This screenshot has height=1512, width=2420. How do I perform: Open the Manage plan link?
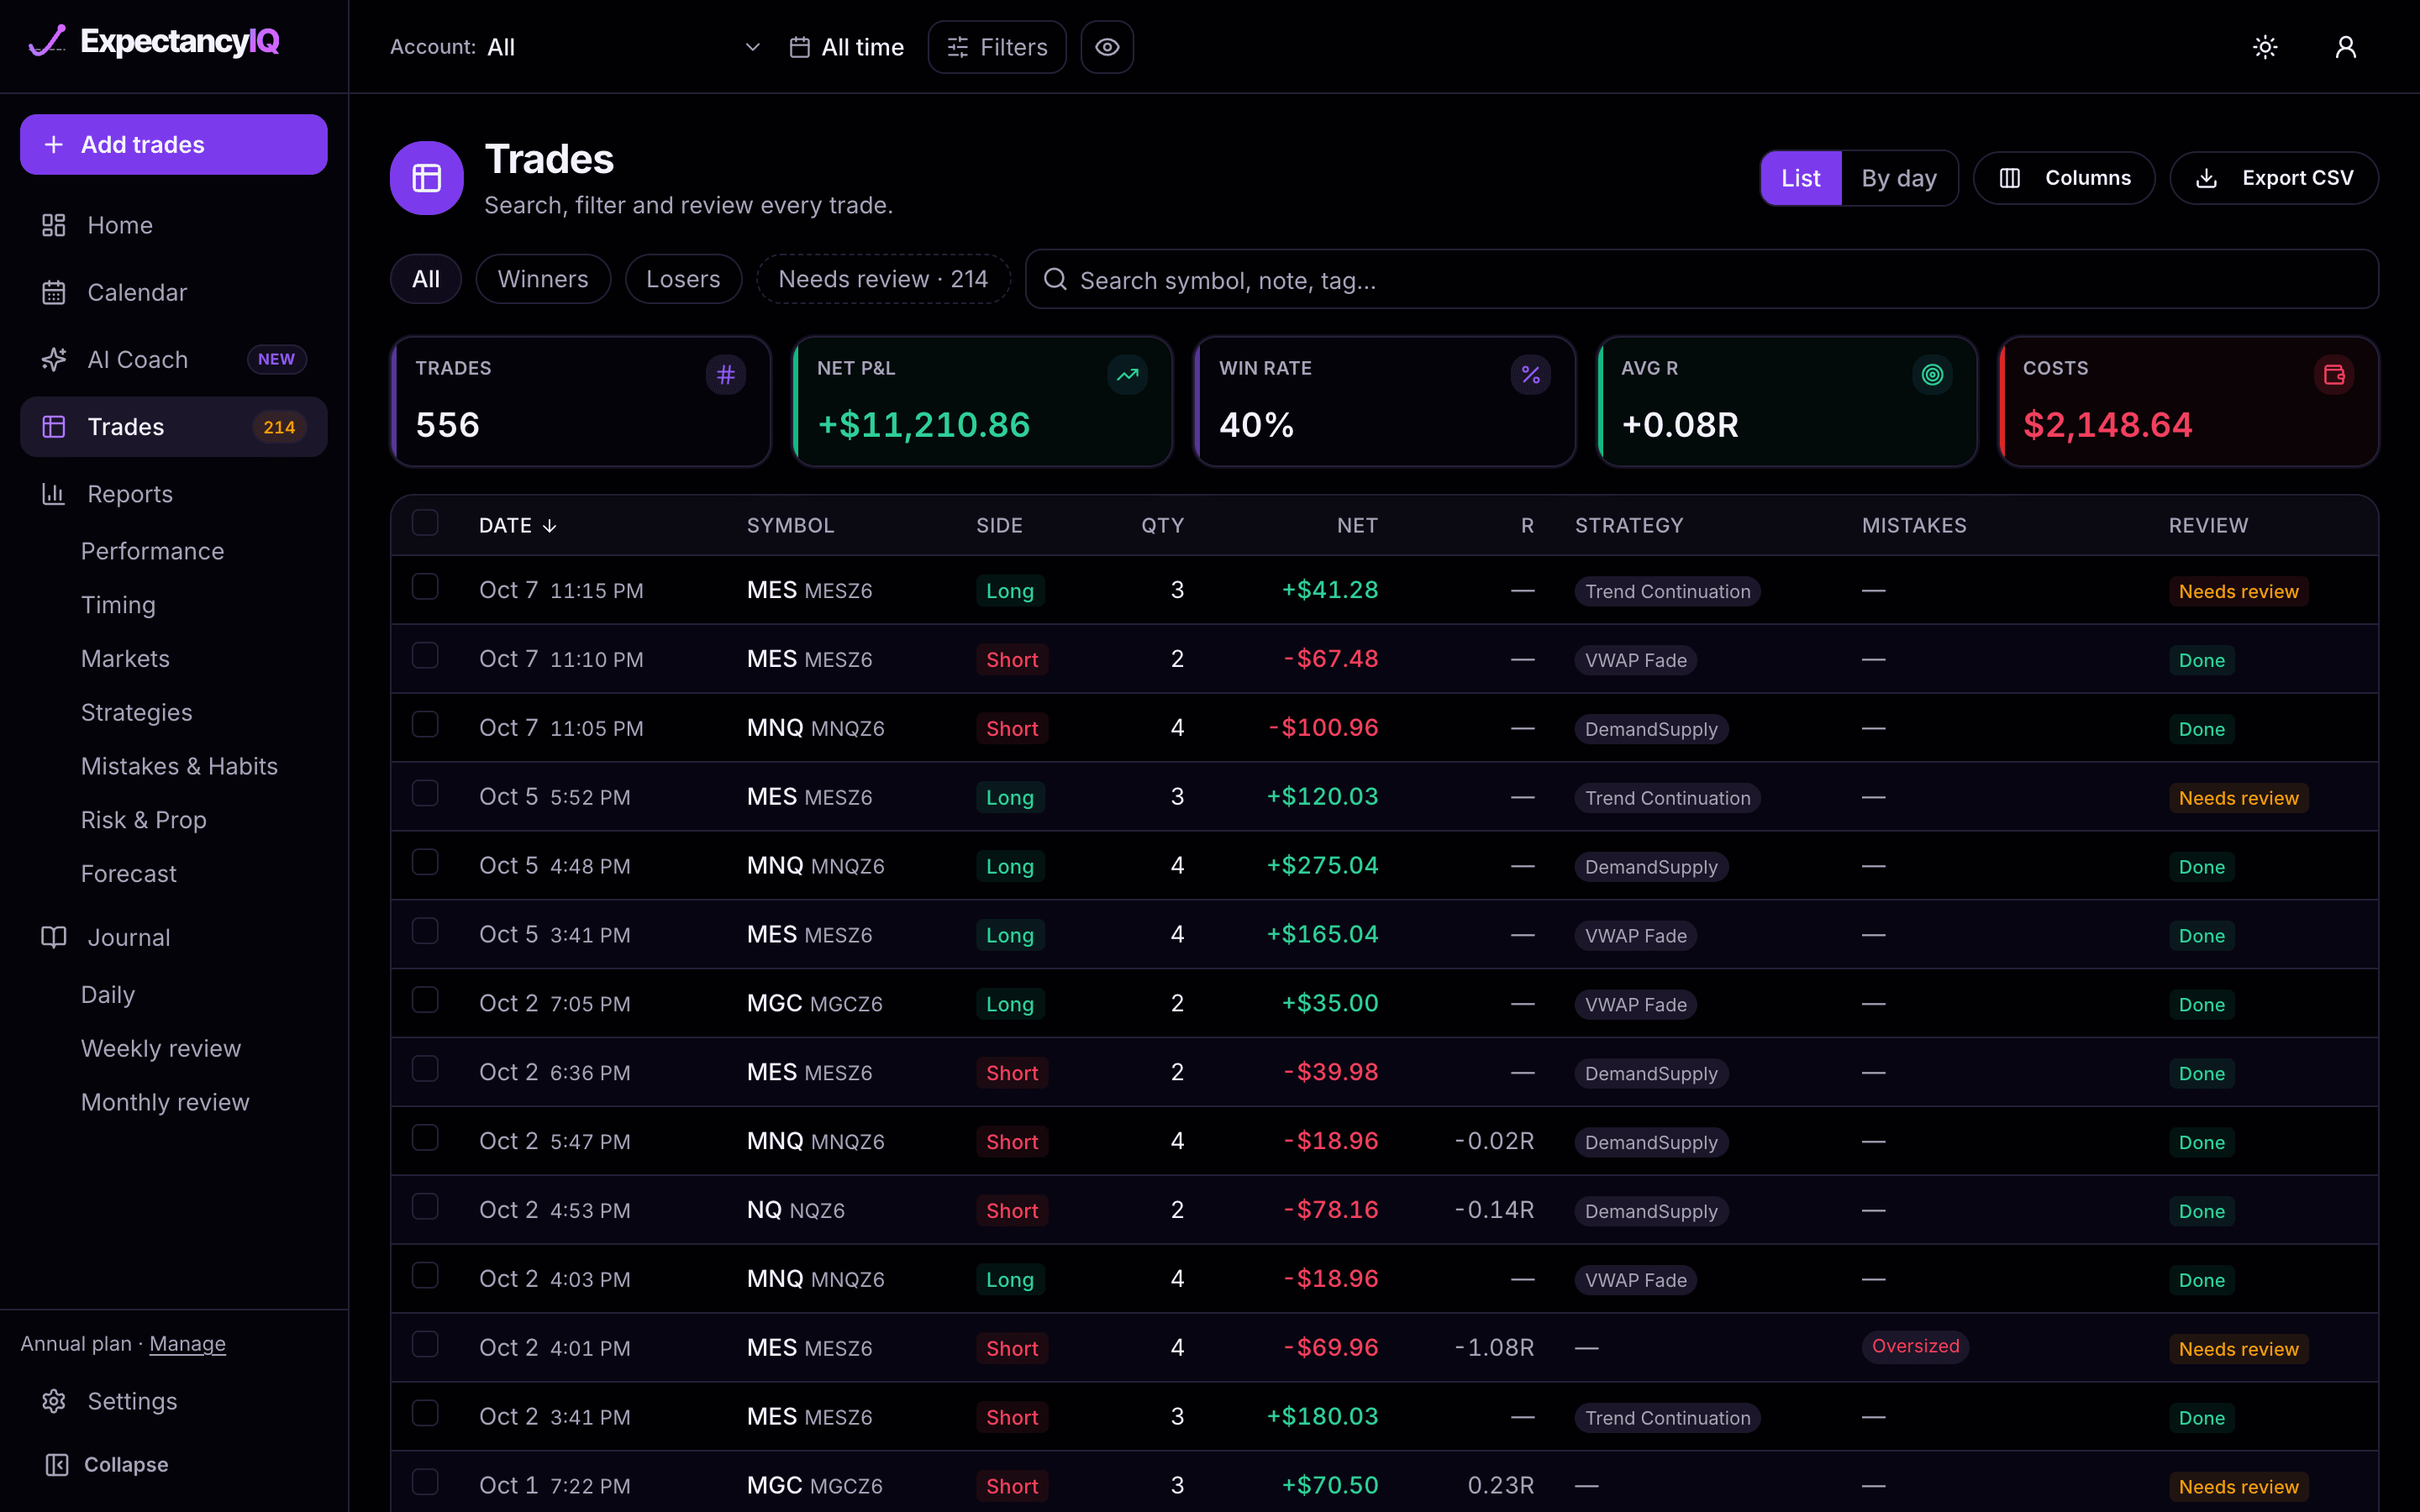(x=187, y=1343)
